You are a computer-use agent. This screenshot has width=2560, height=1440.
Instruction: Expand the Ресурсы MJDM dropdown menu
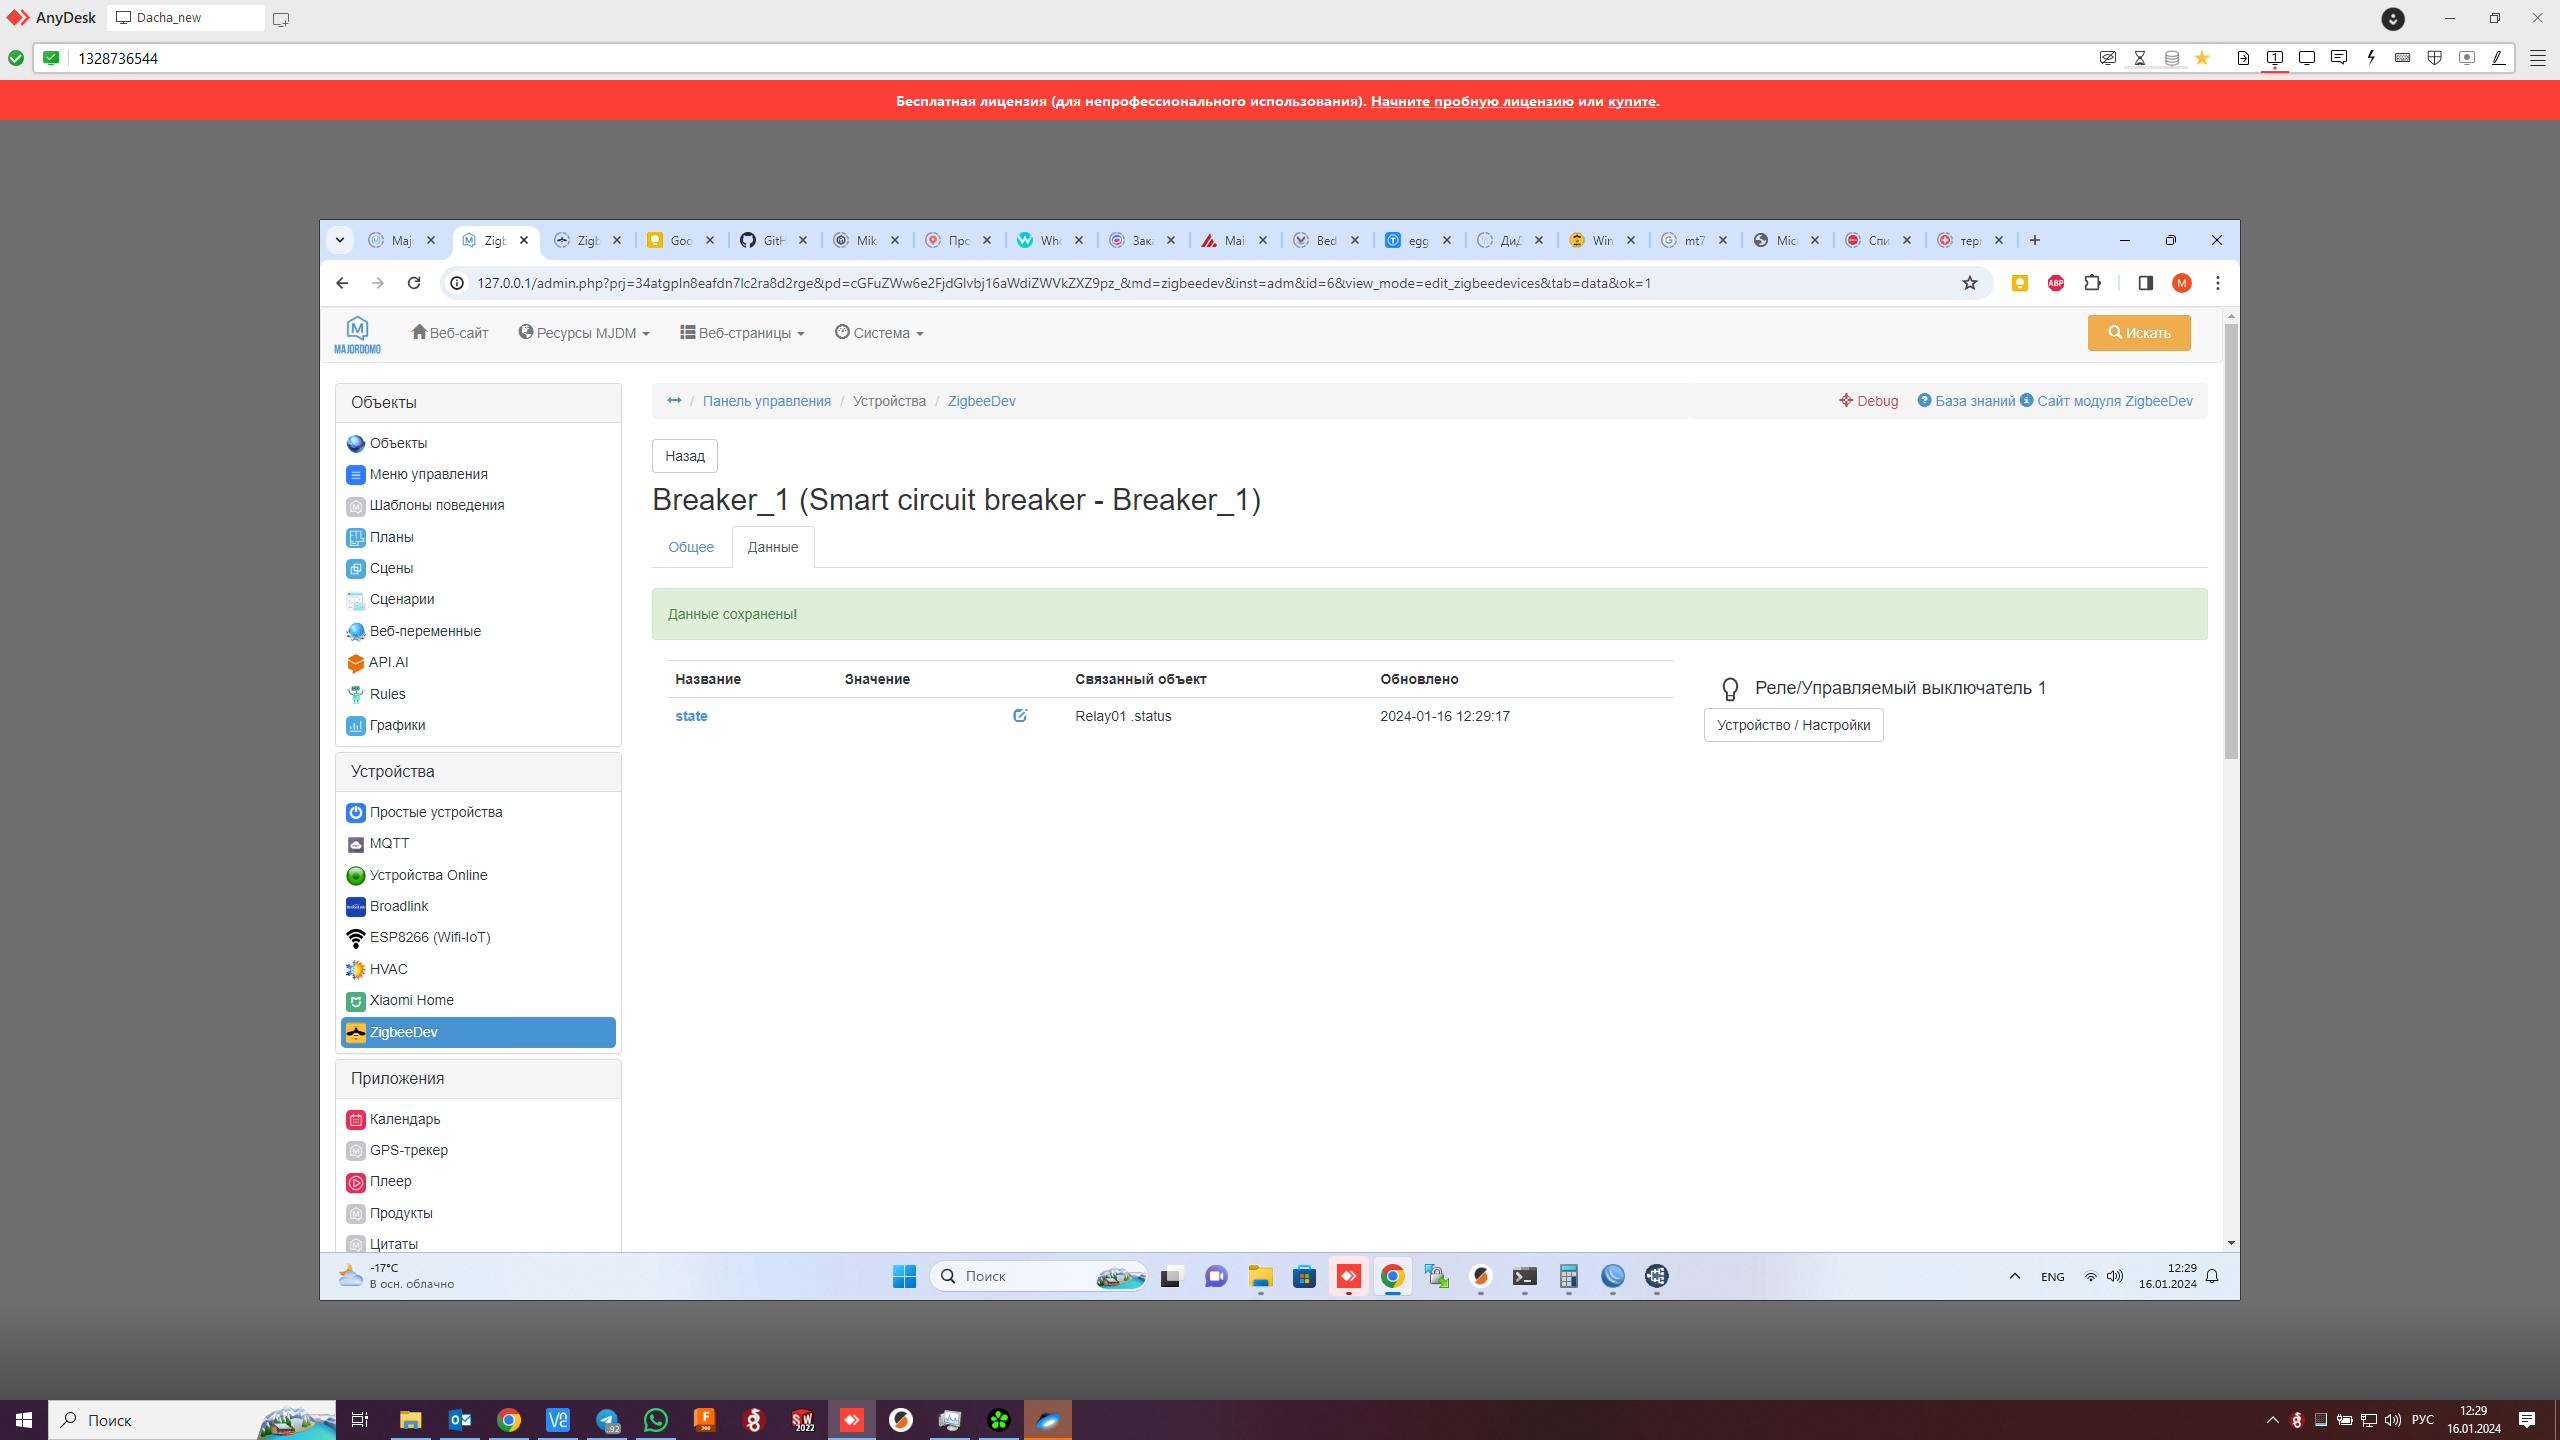tap(584, 333)
